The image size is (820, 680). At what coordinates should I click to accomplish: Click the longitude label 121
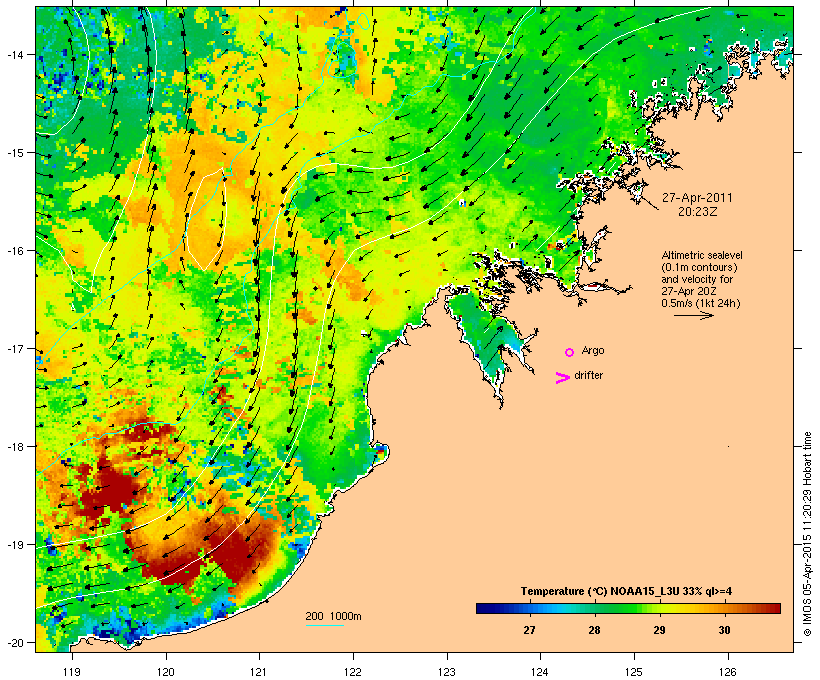[259, 672]
